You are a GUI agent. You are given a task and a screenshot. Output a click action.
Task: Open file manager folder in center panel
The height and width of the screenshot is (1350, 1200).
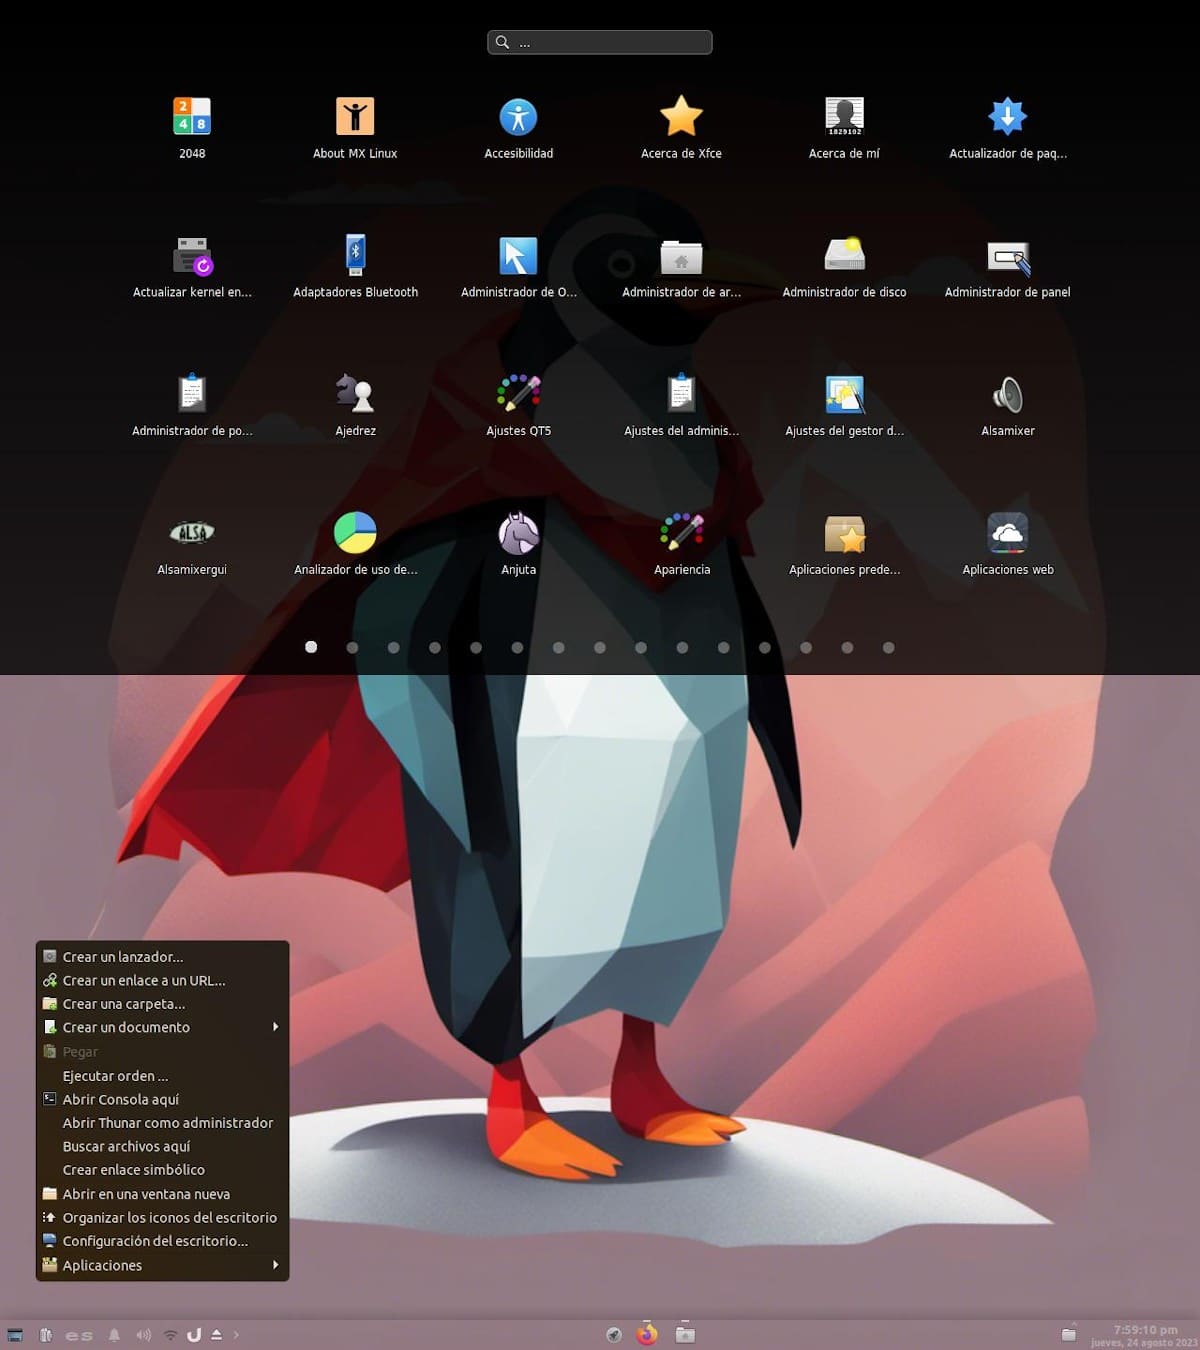coord(685,1334)
